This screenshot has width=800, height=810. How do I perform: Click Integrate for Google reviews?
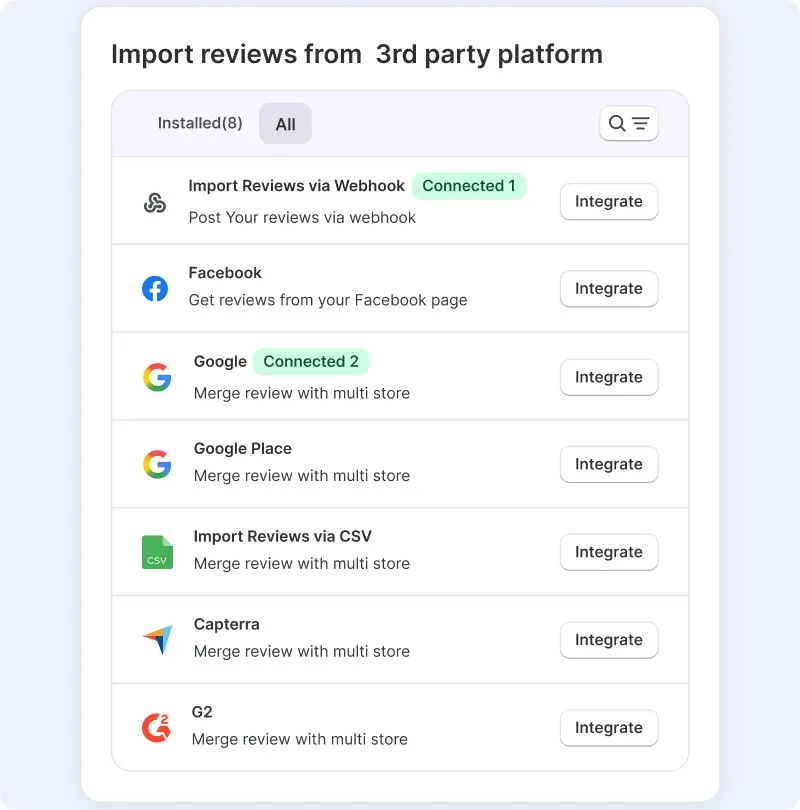(x=608, y=377)
